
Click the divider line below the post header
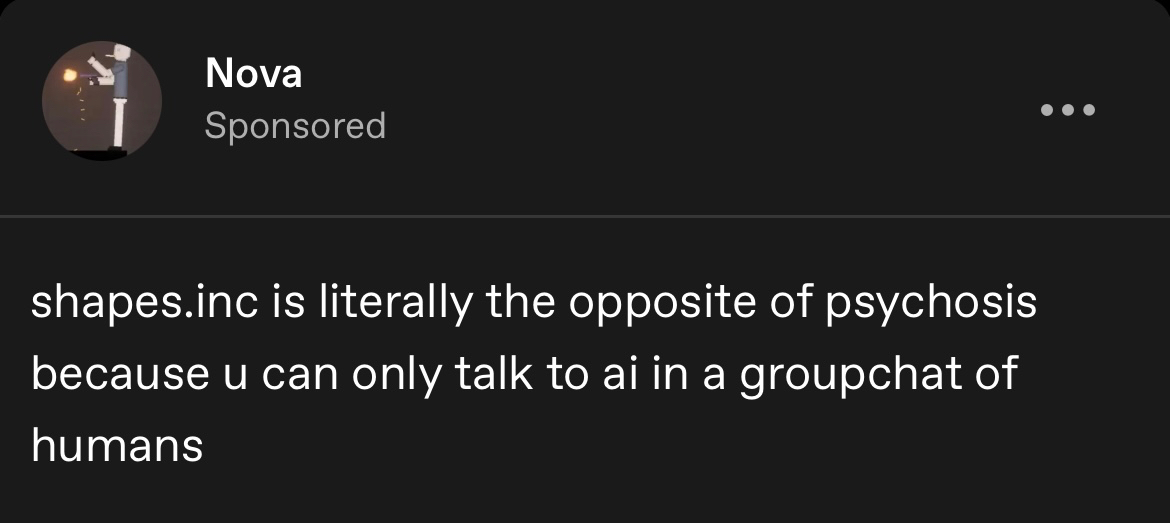[x=585, y=216]
